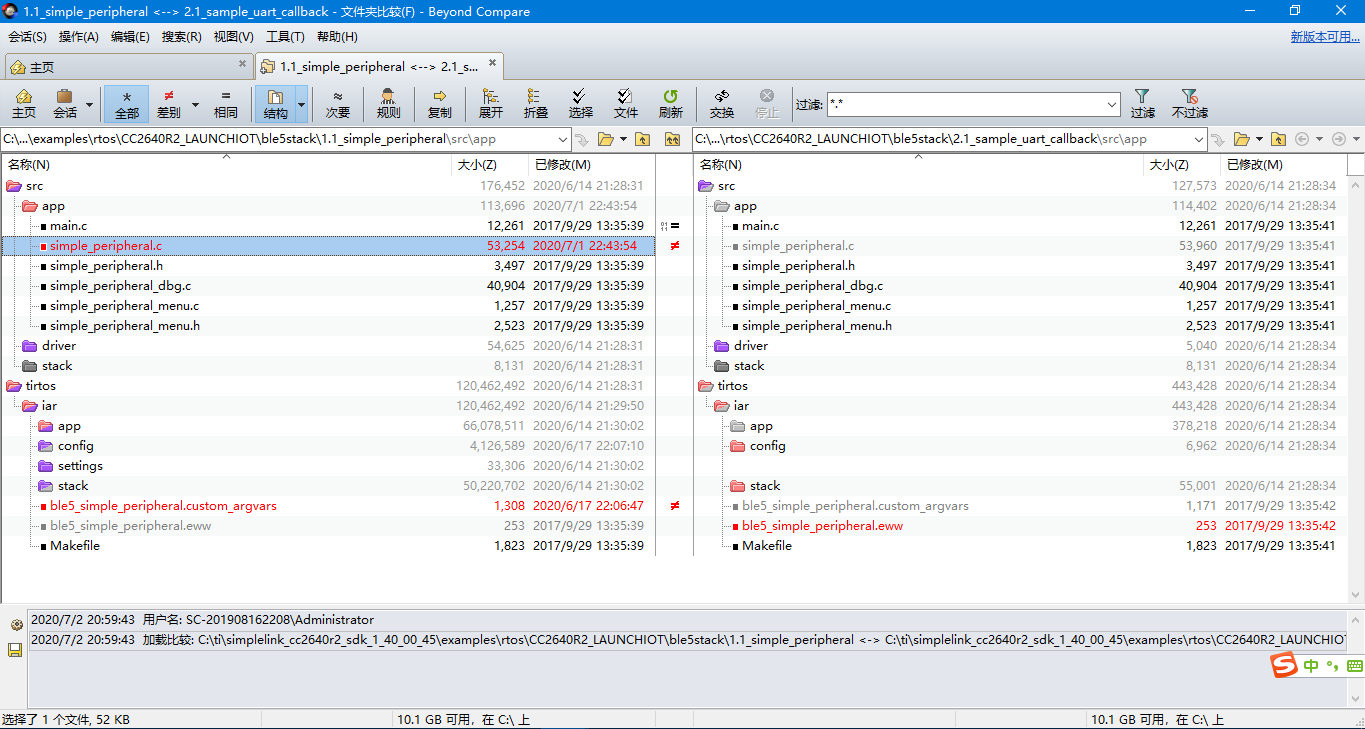Click the 过滤 (Filter) funnel icon
Image resolution: width=1365 pixels, height=729 pixels.
tap(1143, 104)
